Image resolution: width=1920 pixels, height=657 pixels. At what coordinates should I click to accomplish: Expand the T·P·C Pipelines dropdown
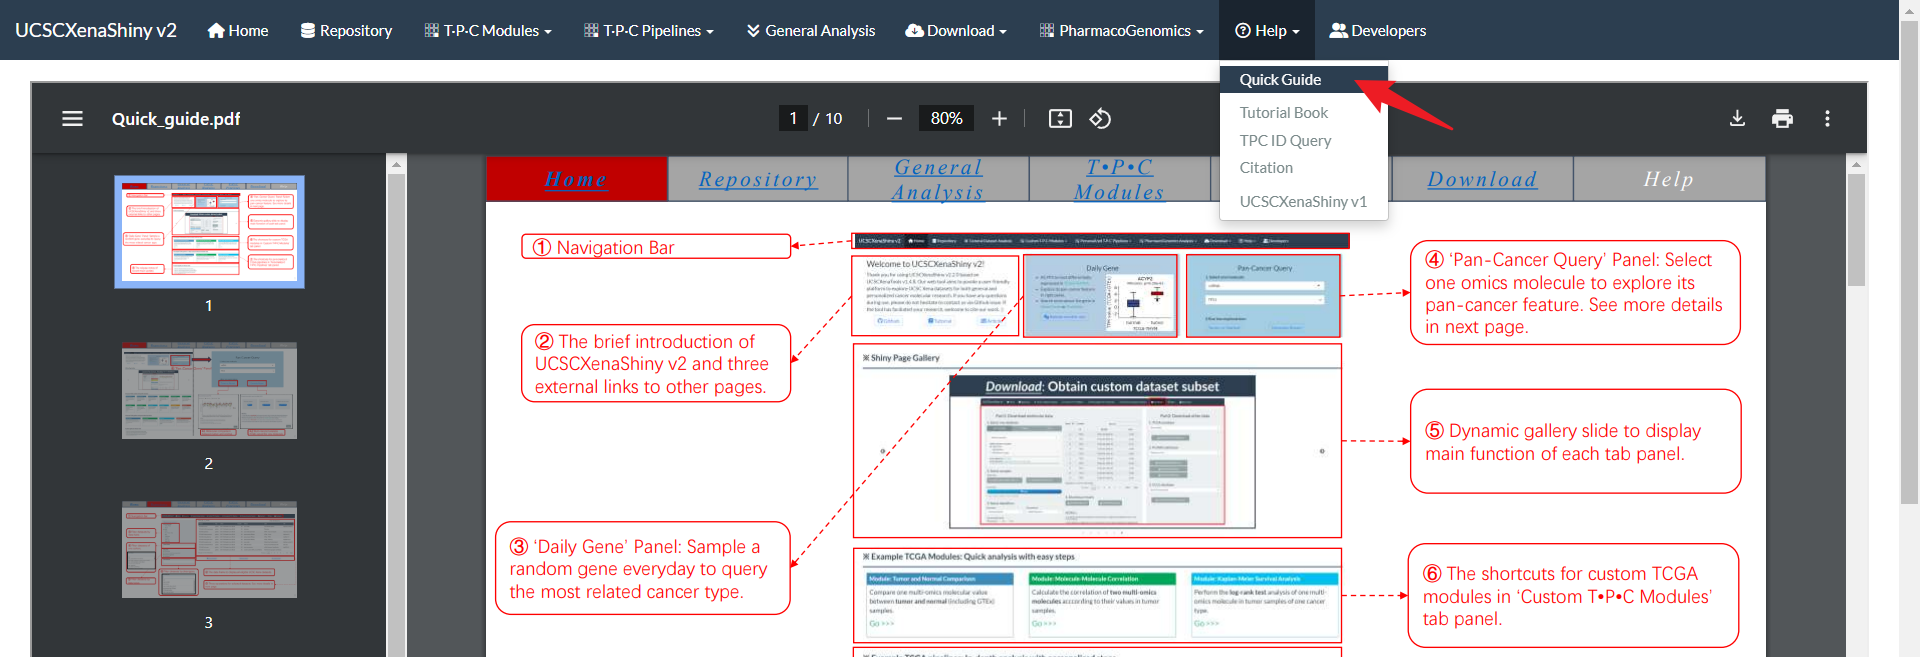tap(649, 30)
